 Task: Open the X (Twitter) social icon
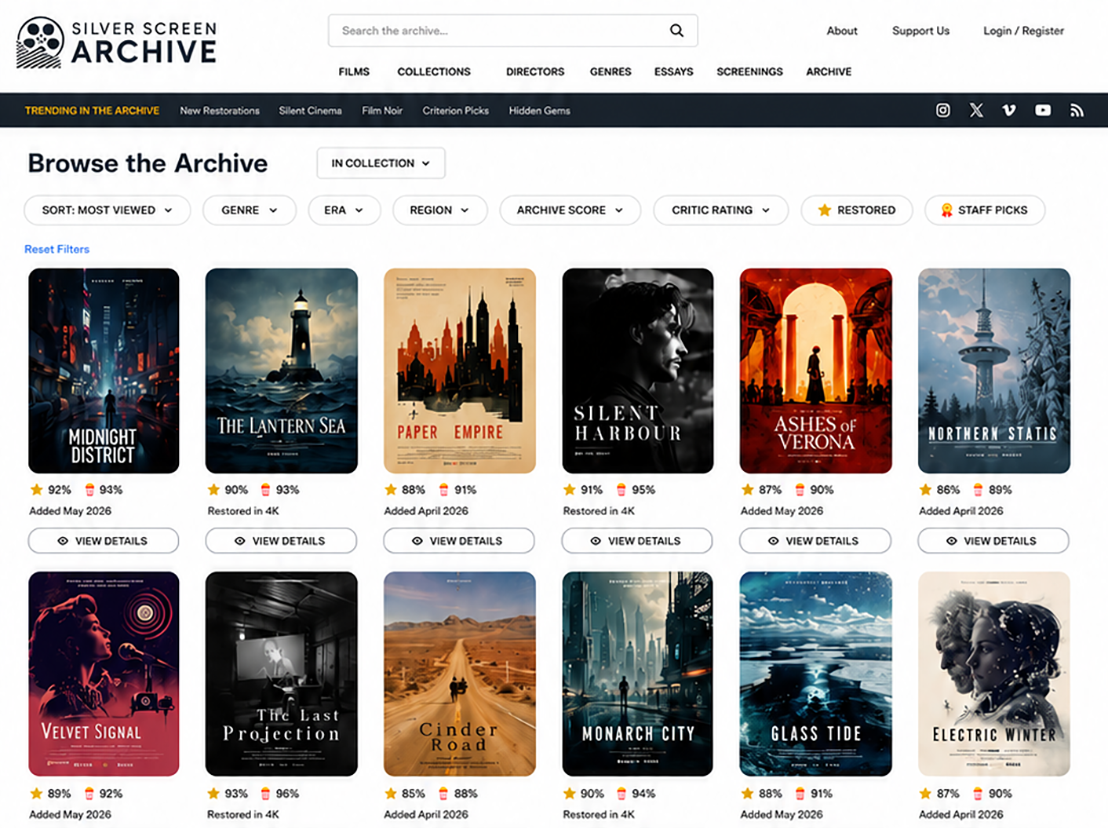point(976,110)
